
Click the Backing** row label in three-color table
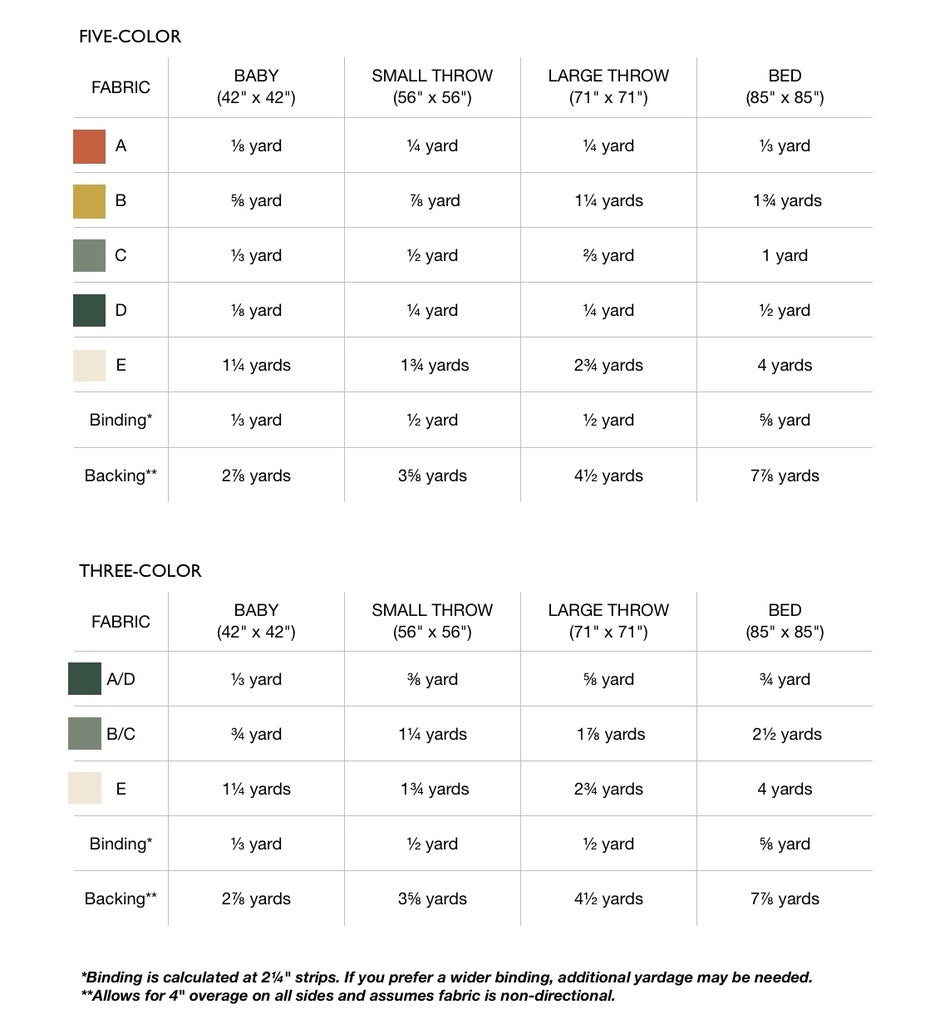coord(121,899)
